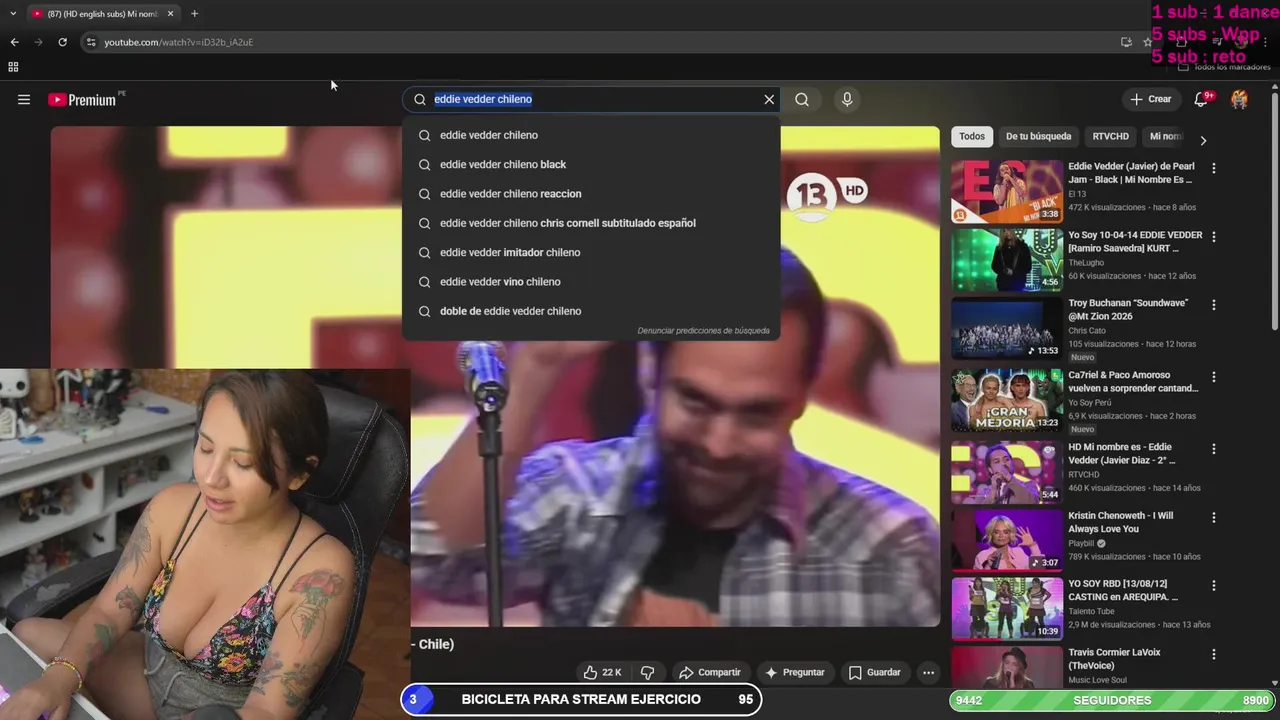Open the YouTube hamburger guide menu

[24, 99]
